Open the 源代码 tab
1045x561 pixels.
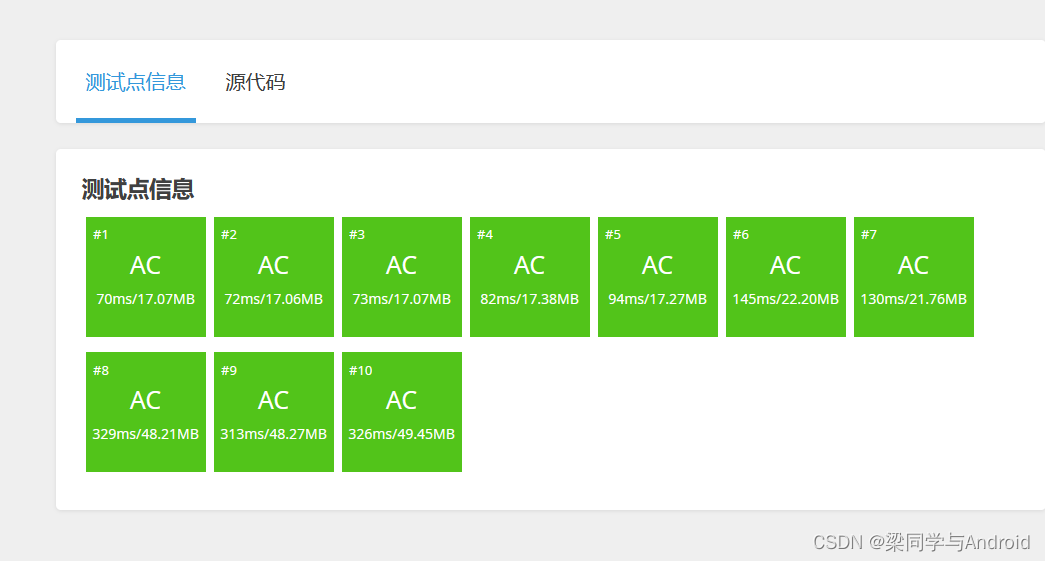[255, 82]
